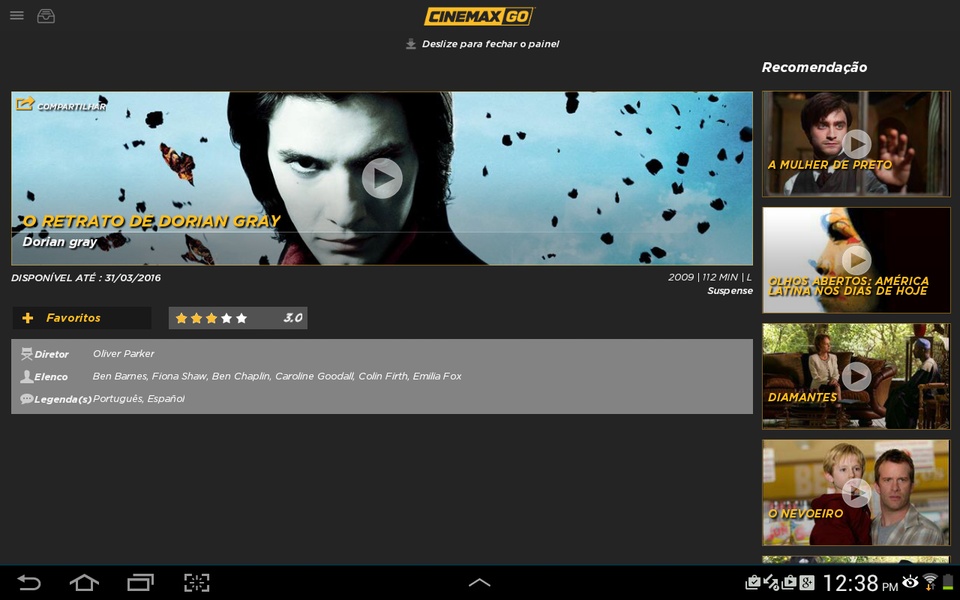The height and width of the screenshot is (600, 960).
Task: Click the availability date 31/03/2016
Action: coord(133,278)
